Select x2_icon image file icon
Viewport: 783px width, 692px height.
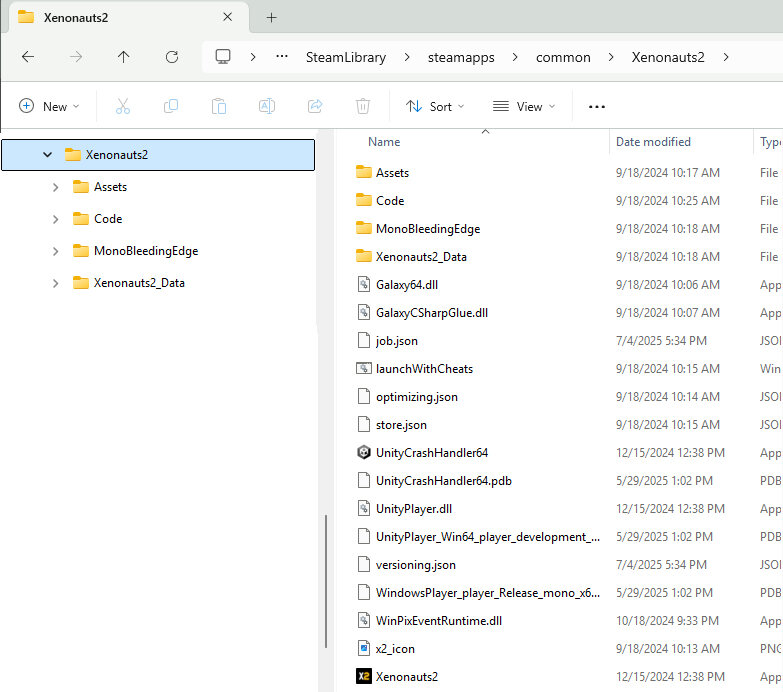pos(364,648)
